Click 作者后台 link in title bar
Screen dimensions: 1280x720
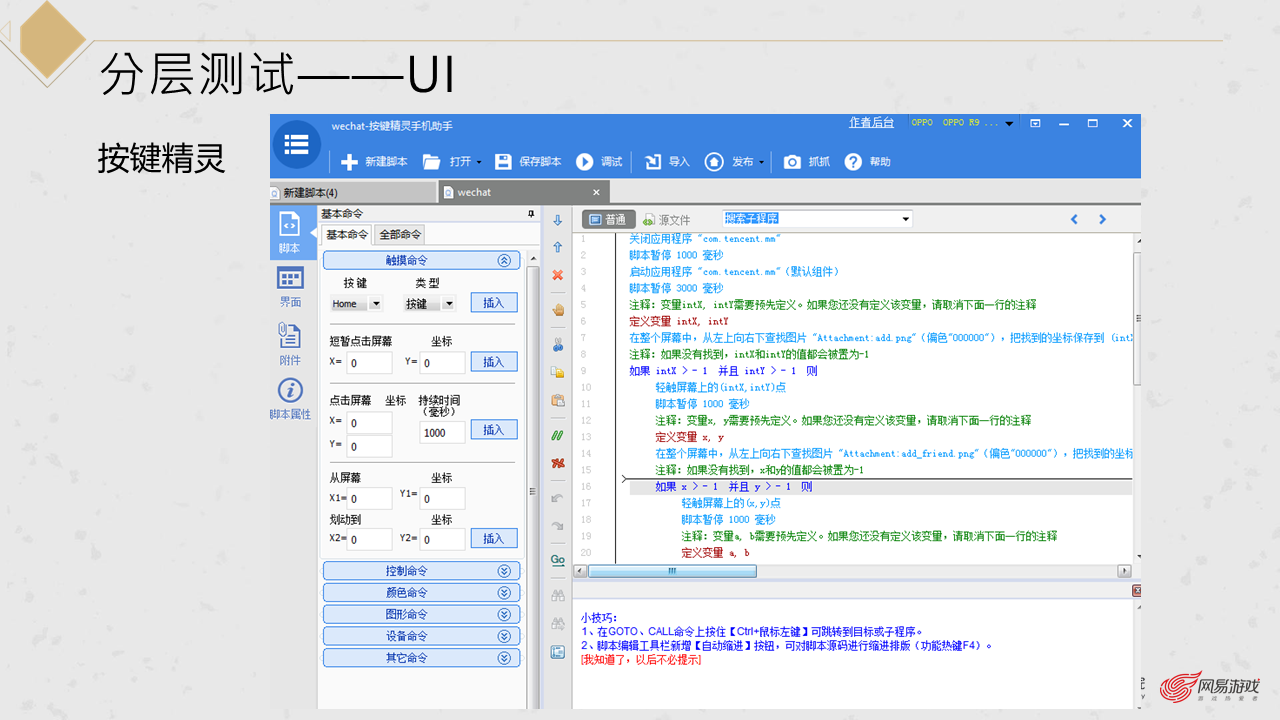(x=871, y=123)
